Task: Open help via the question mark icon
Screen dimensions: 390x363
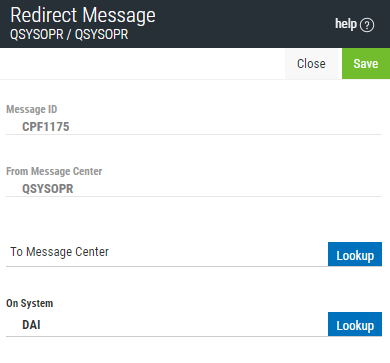Action: pos(367,25)
